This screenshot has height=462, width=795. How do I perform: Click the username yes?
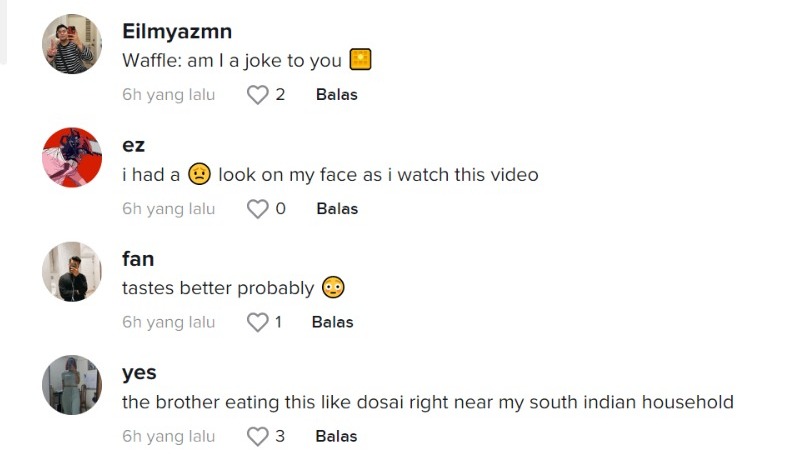[139, 373]
